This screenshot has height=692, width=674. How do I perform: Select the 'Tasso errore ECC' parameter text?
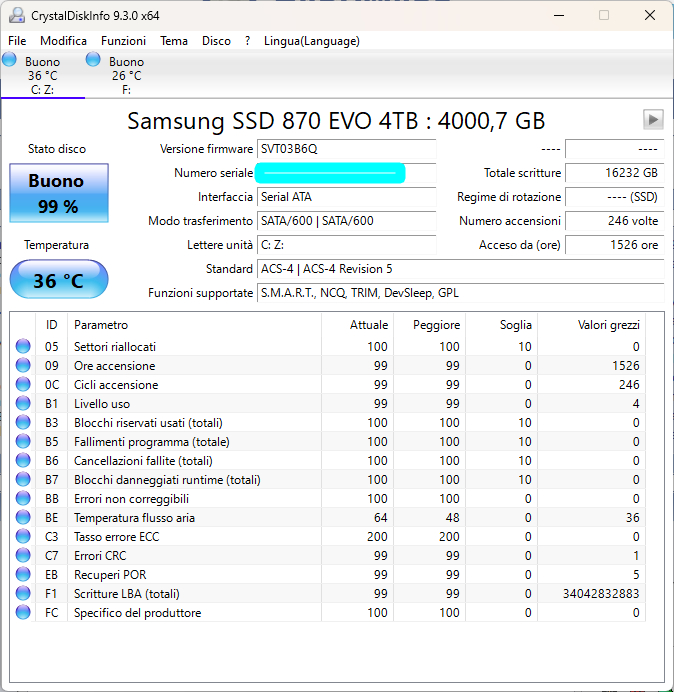pyautogui.click(x=117, y=537)
